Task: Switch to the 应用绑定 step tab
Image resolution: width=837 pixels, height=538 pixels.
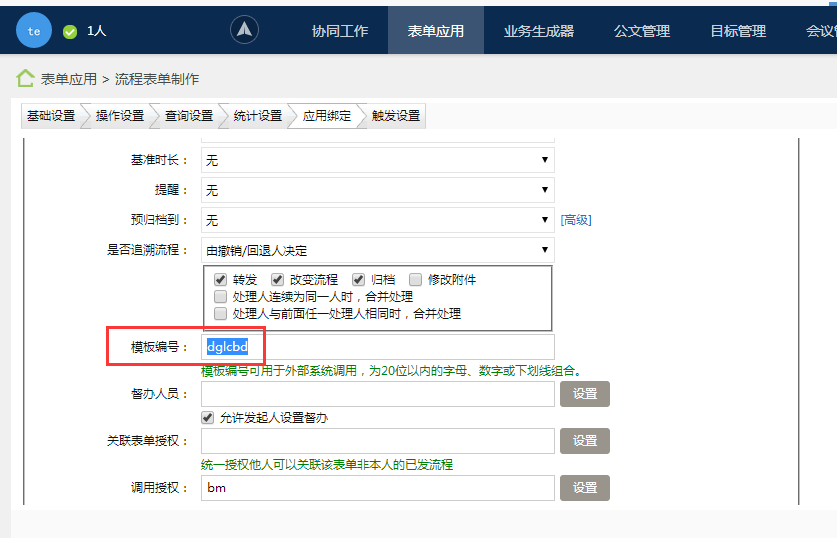Action: [x=327, y=116]
